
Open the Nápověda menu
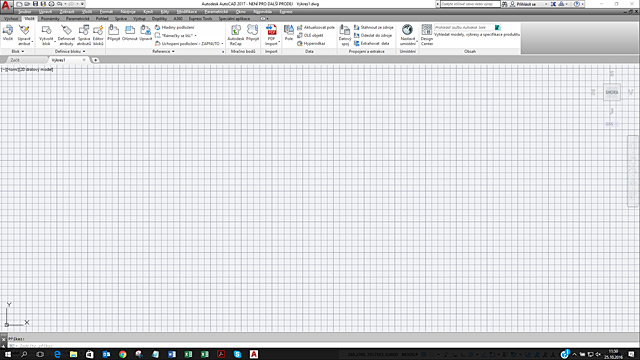tap(262, 12)
